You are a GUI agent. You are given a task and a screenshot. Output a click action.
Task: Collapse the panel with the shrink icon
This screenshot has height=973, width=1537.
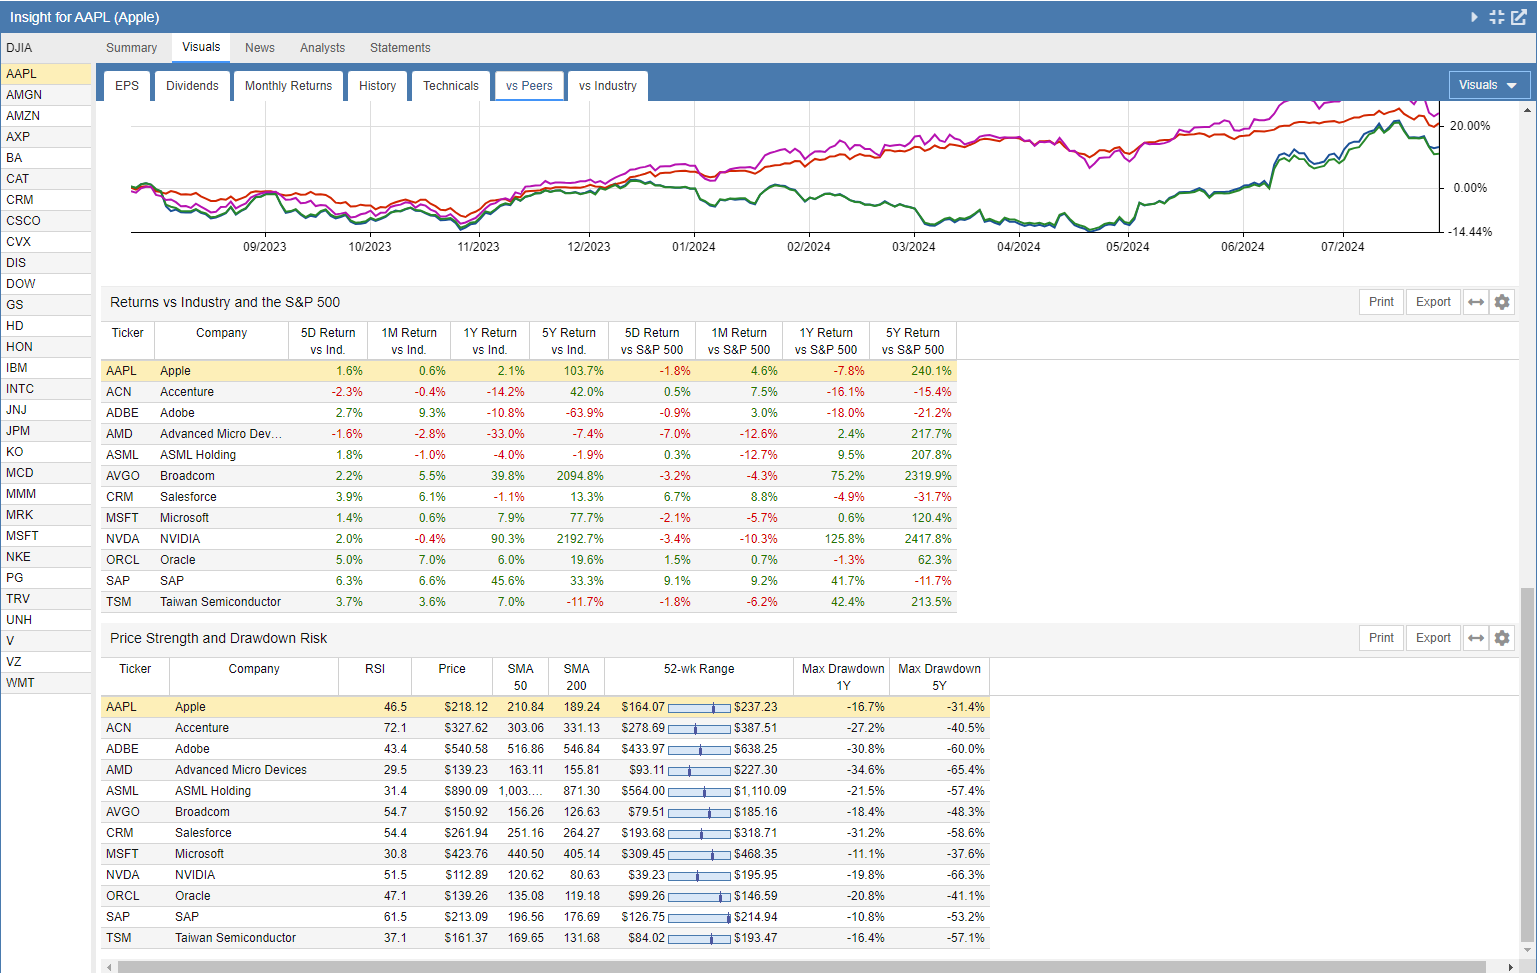click(1497, 17)
